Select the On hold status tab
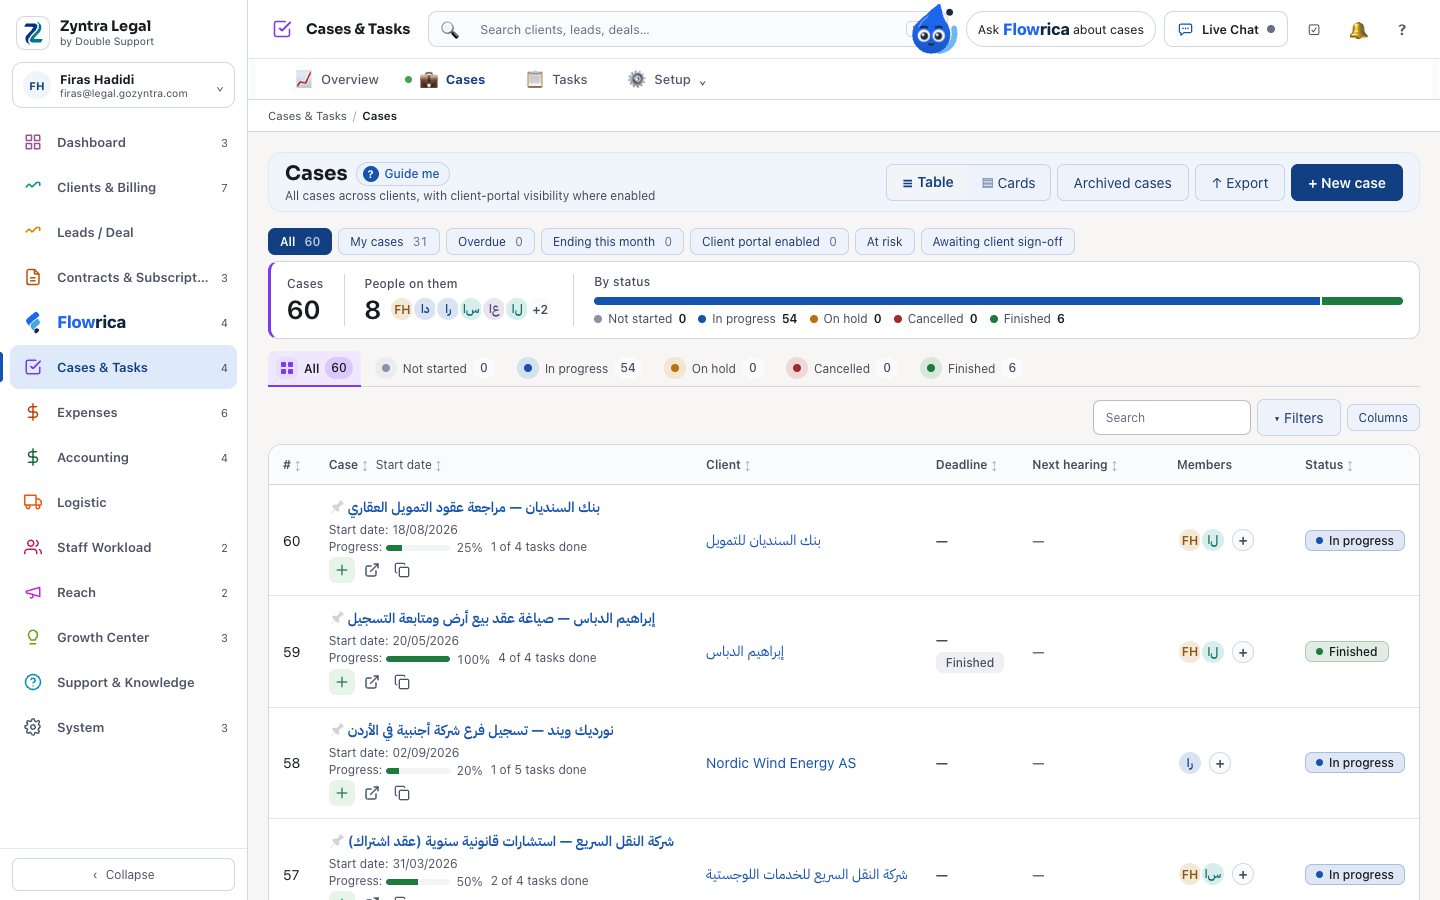1440x900 pixels. (x=713, y=368)
